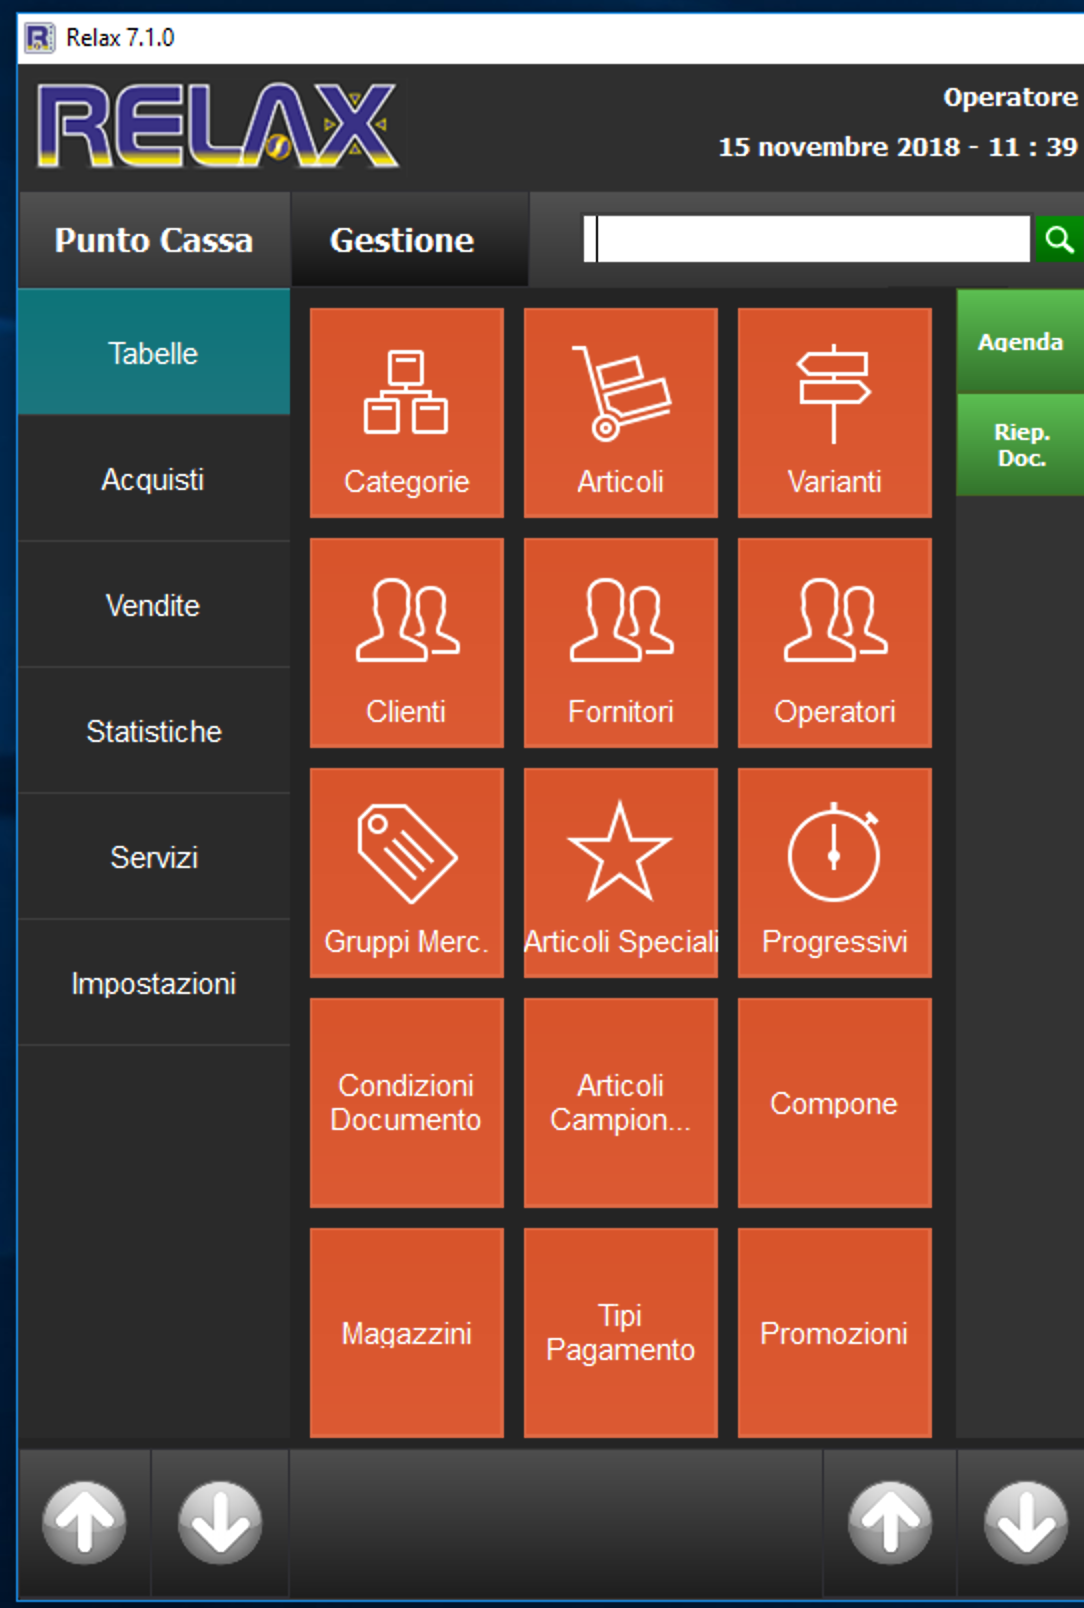Click the date 15 novembre 2018
This screenshot has width=1084, height=1608.
(840, 147)
